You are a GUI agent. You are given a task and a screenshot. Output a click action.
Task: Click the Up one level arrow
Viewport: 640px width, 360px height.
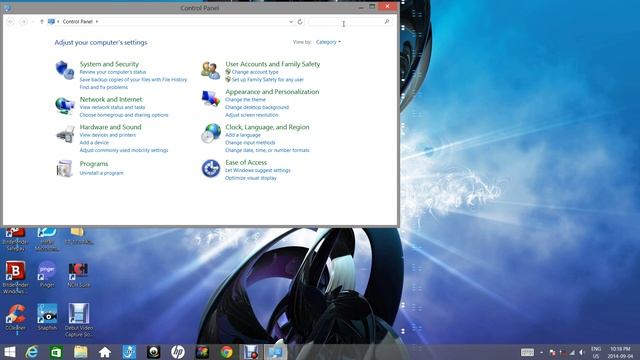coord(42,22)
